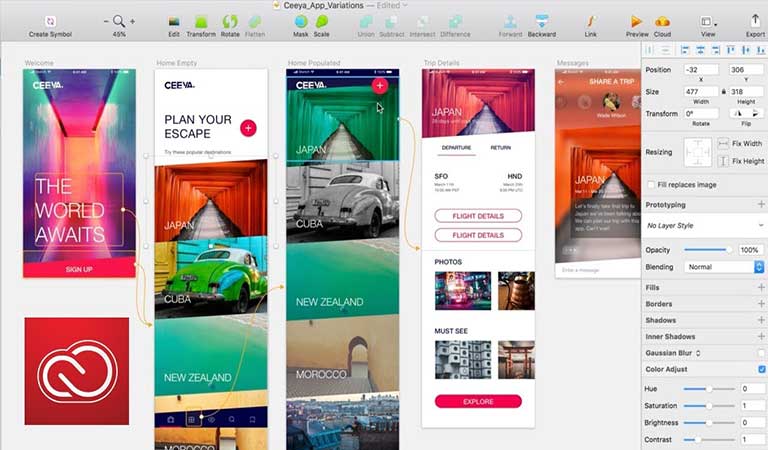Open the Cloud sharing icon

tap(662, 22)
